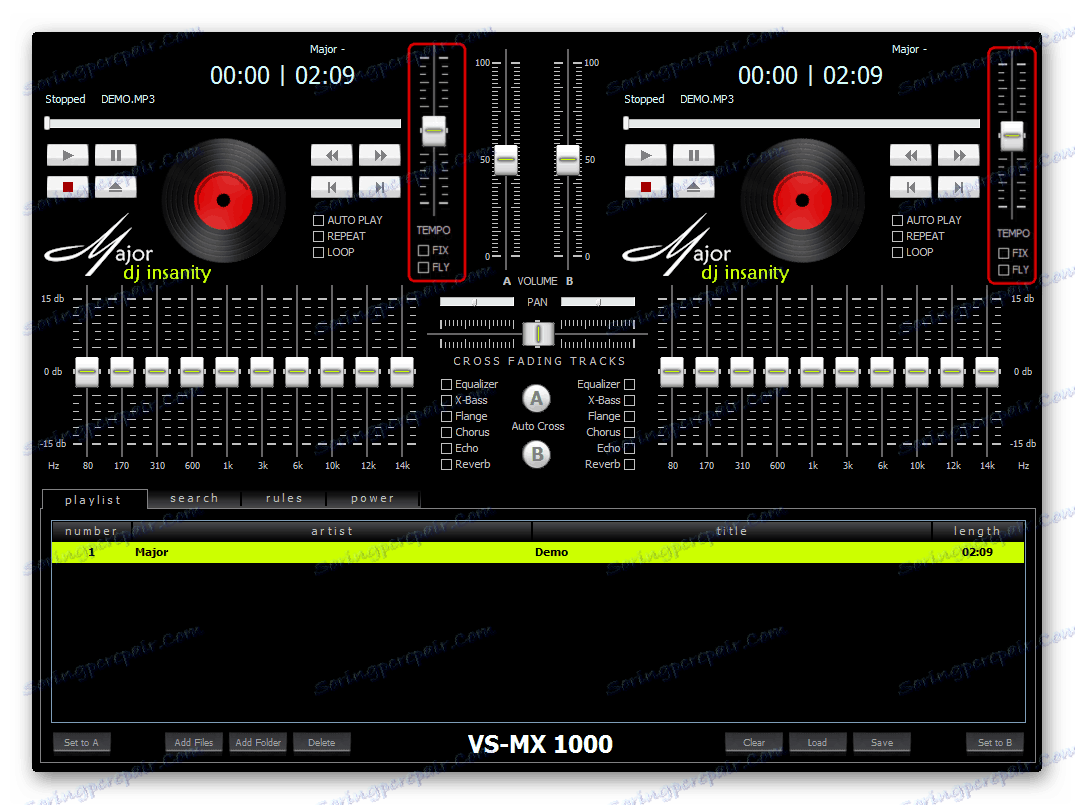This screenshot has height=805, width=1075.
Task: Skip to previous track on deck B
Action: coord(910,187)
